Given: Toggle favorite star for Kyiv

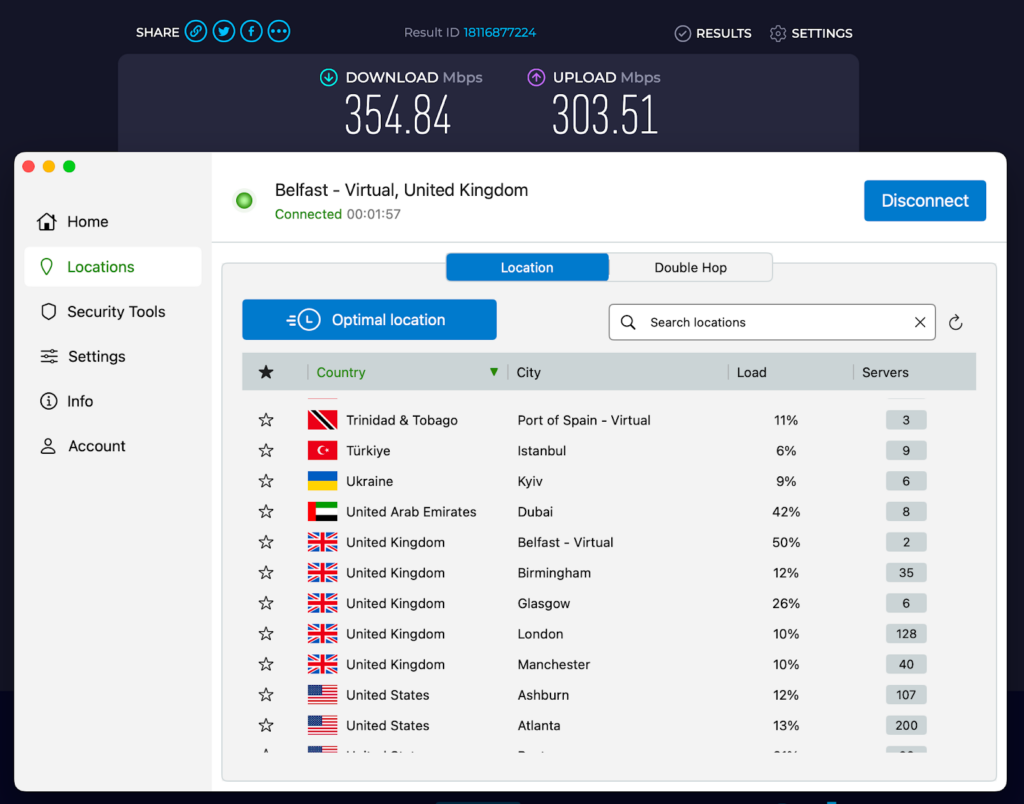Looking at the screenshot, I should (266, 481).
